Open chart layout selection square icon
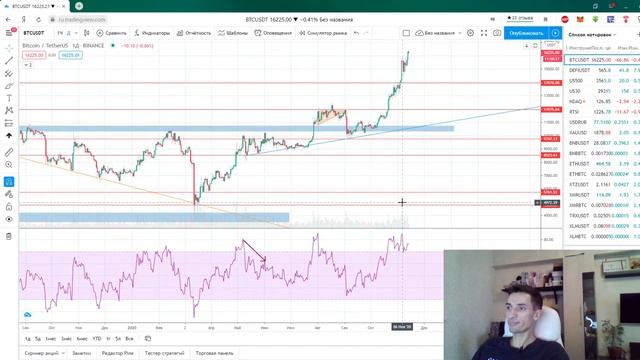 point(406,33)
